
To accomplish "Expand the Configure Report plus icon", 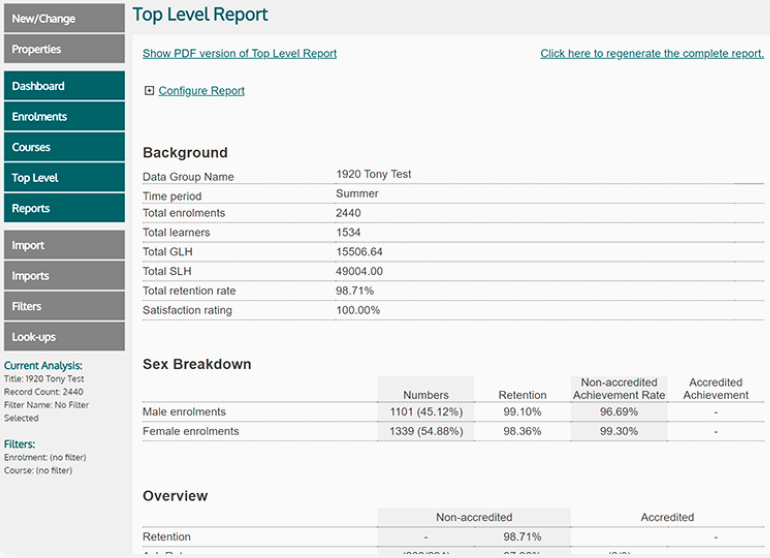I will (x=149, y=91).
